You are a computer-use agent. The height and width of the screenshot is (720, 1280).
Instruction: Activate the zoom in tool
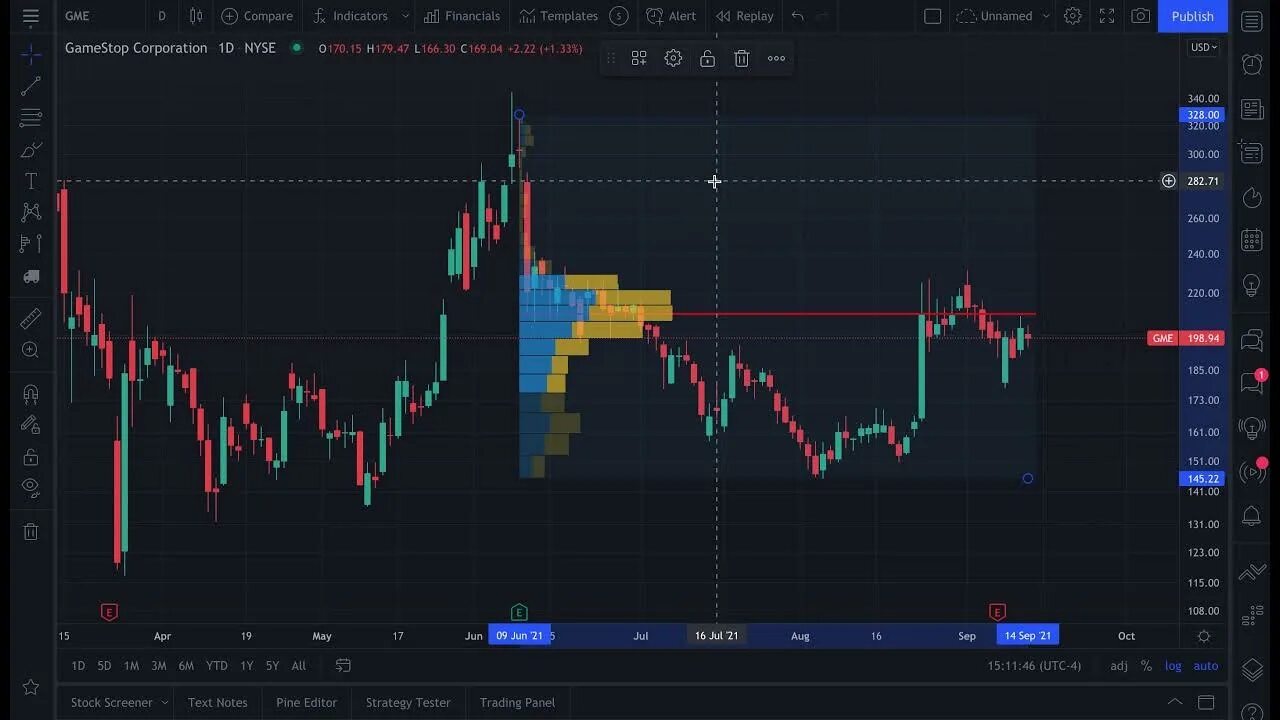[30, 350]
